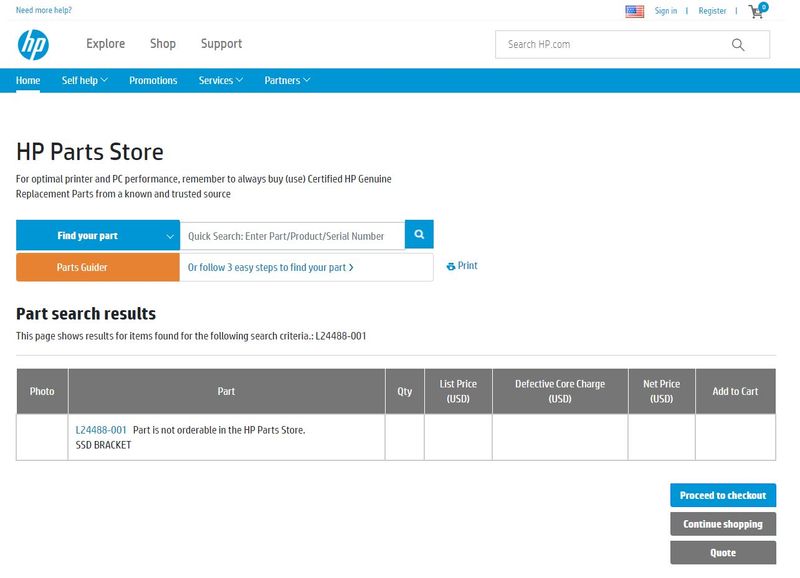The image size is (800, 578).
Task: Click the magnifier in HP.com search
Action: pos(738,44)
